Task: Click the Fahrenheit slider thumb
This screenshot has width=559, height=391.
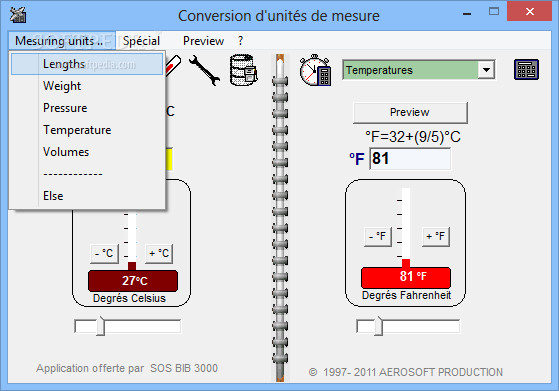Action: point(378,326)
